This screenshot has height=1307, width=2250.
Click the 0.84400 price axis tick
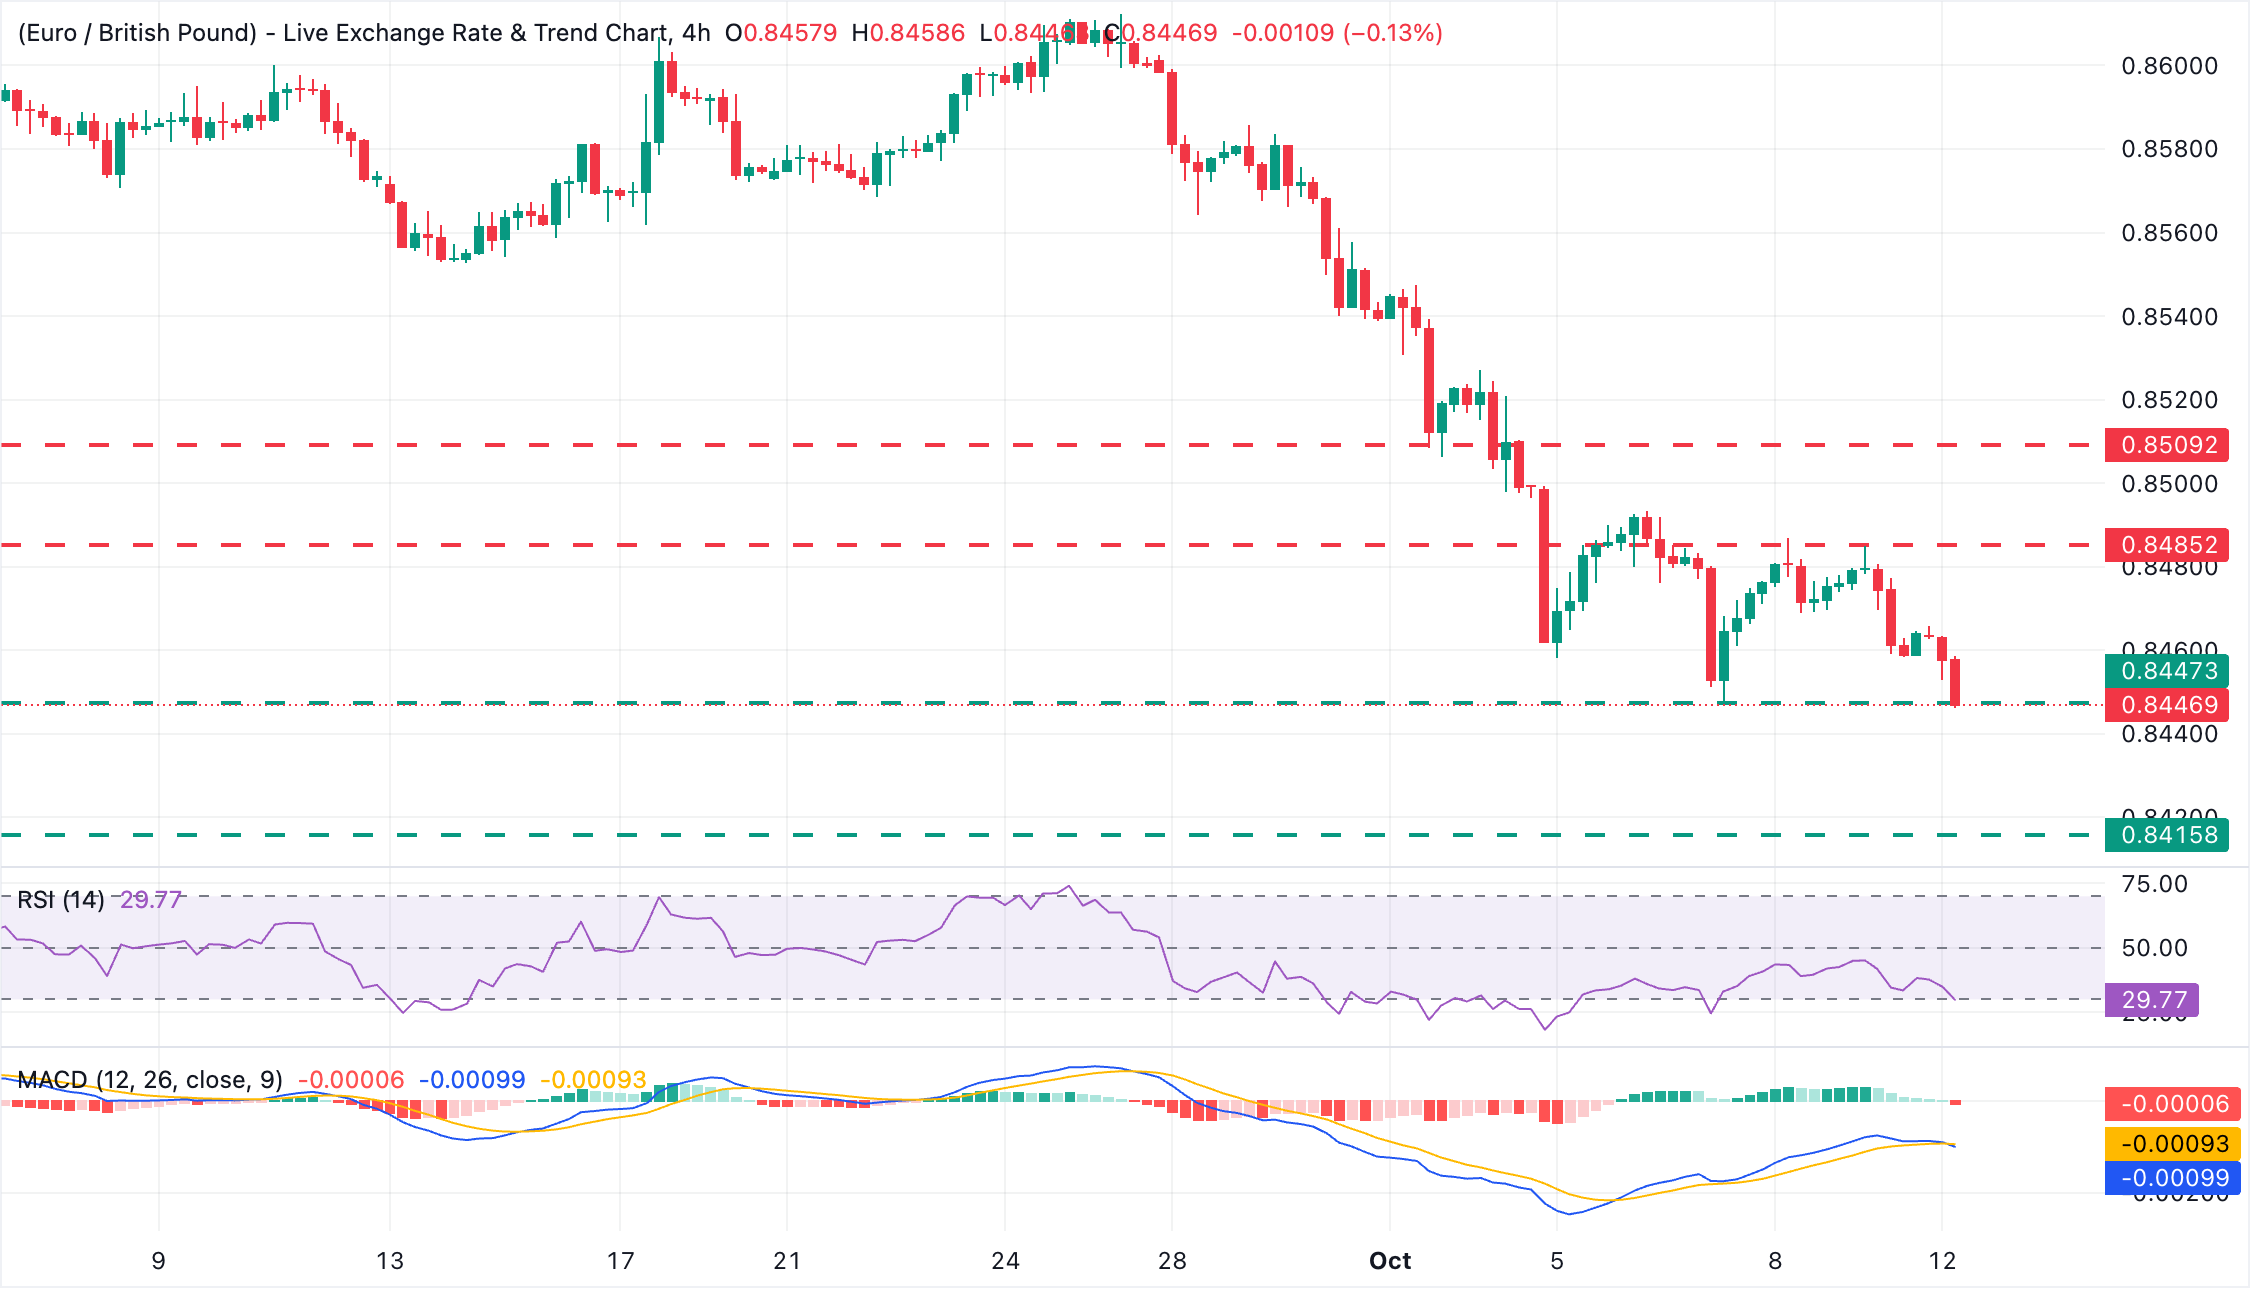point(2169,734)
